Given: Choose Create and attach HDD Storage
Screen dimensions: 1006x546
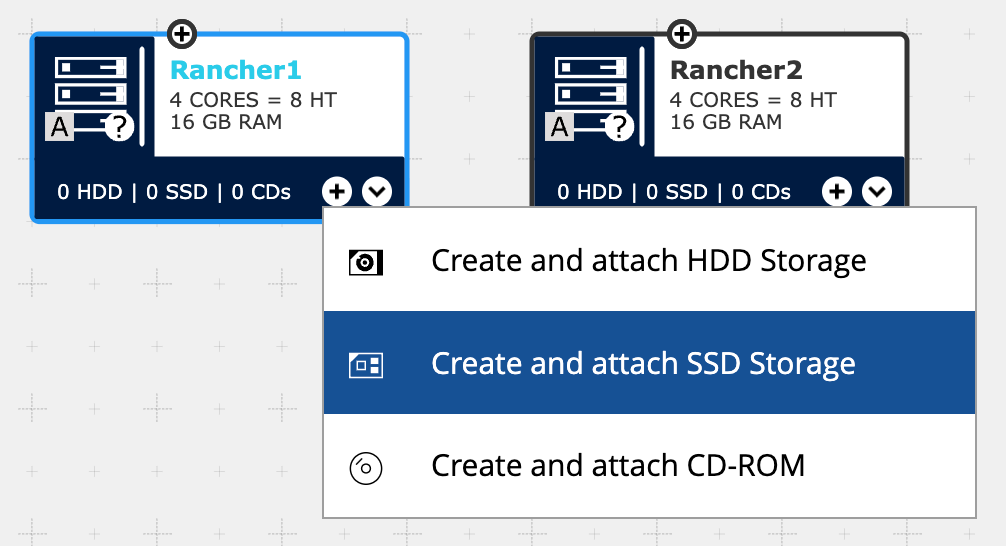Looking at the screenshot, I should click(x=648, y=261).
